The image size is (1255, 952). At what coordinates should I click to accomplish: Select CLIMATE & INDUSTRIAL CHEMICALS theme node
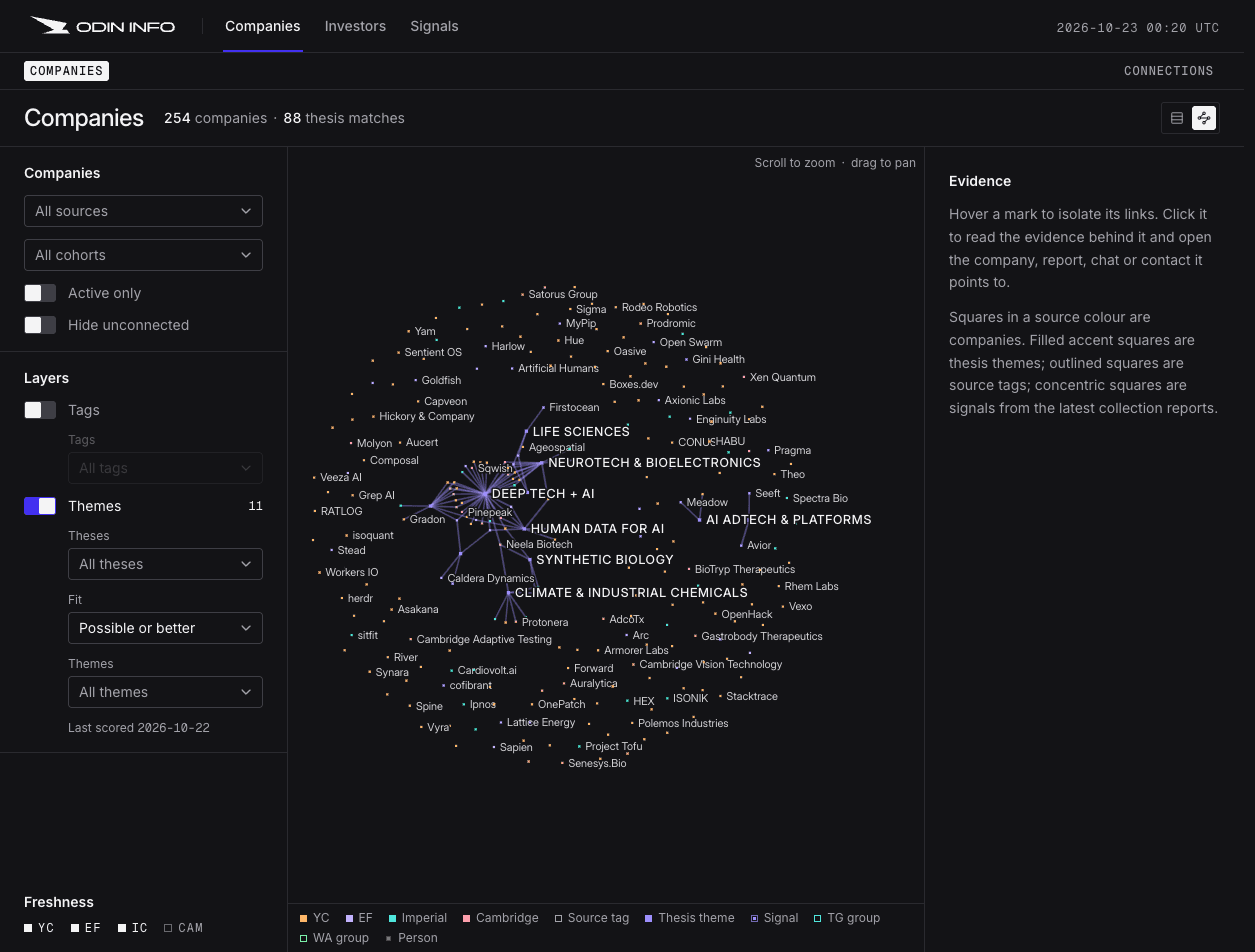pyautogui.click(x=509, y=593)
